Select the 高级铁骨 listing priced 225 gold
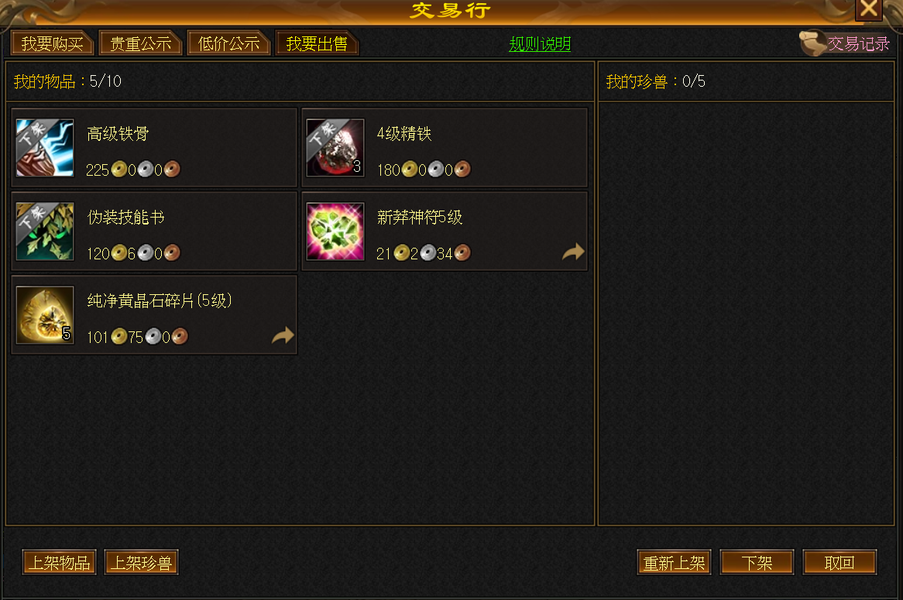Image resolution: width=903 pixels, height=600 pixels. coord(154,148)
